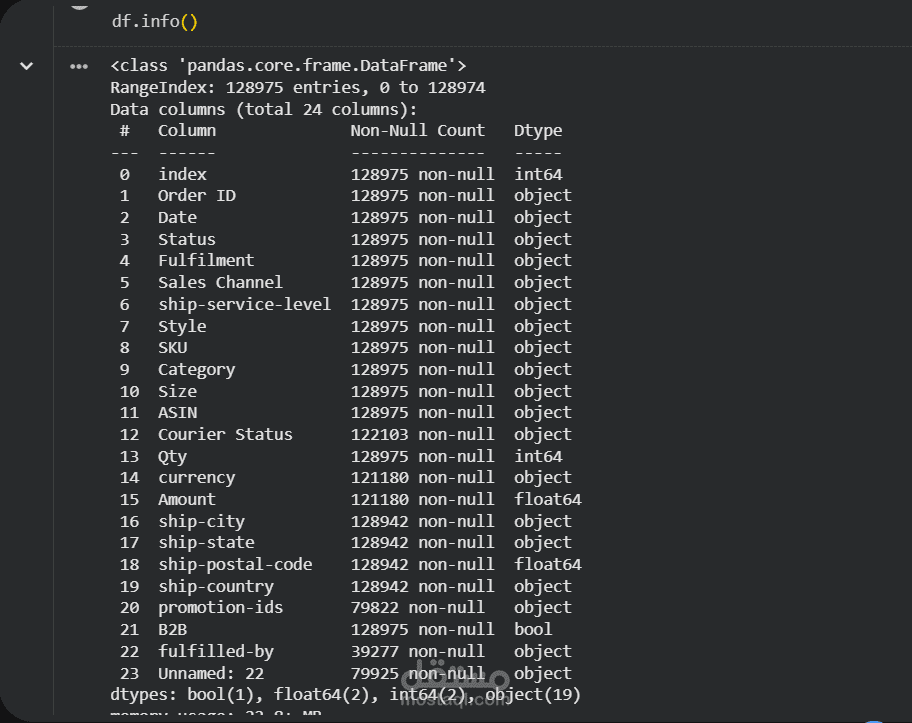Click the 'currency' column name

point(196,478)
